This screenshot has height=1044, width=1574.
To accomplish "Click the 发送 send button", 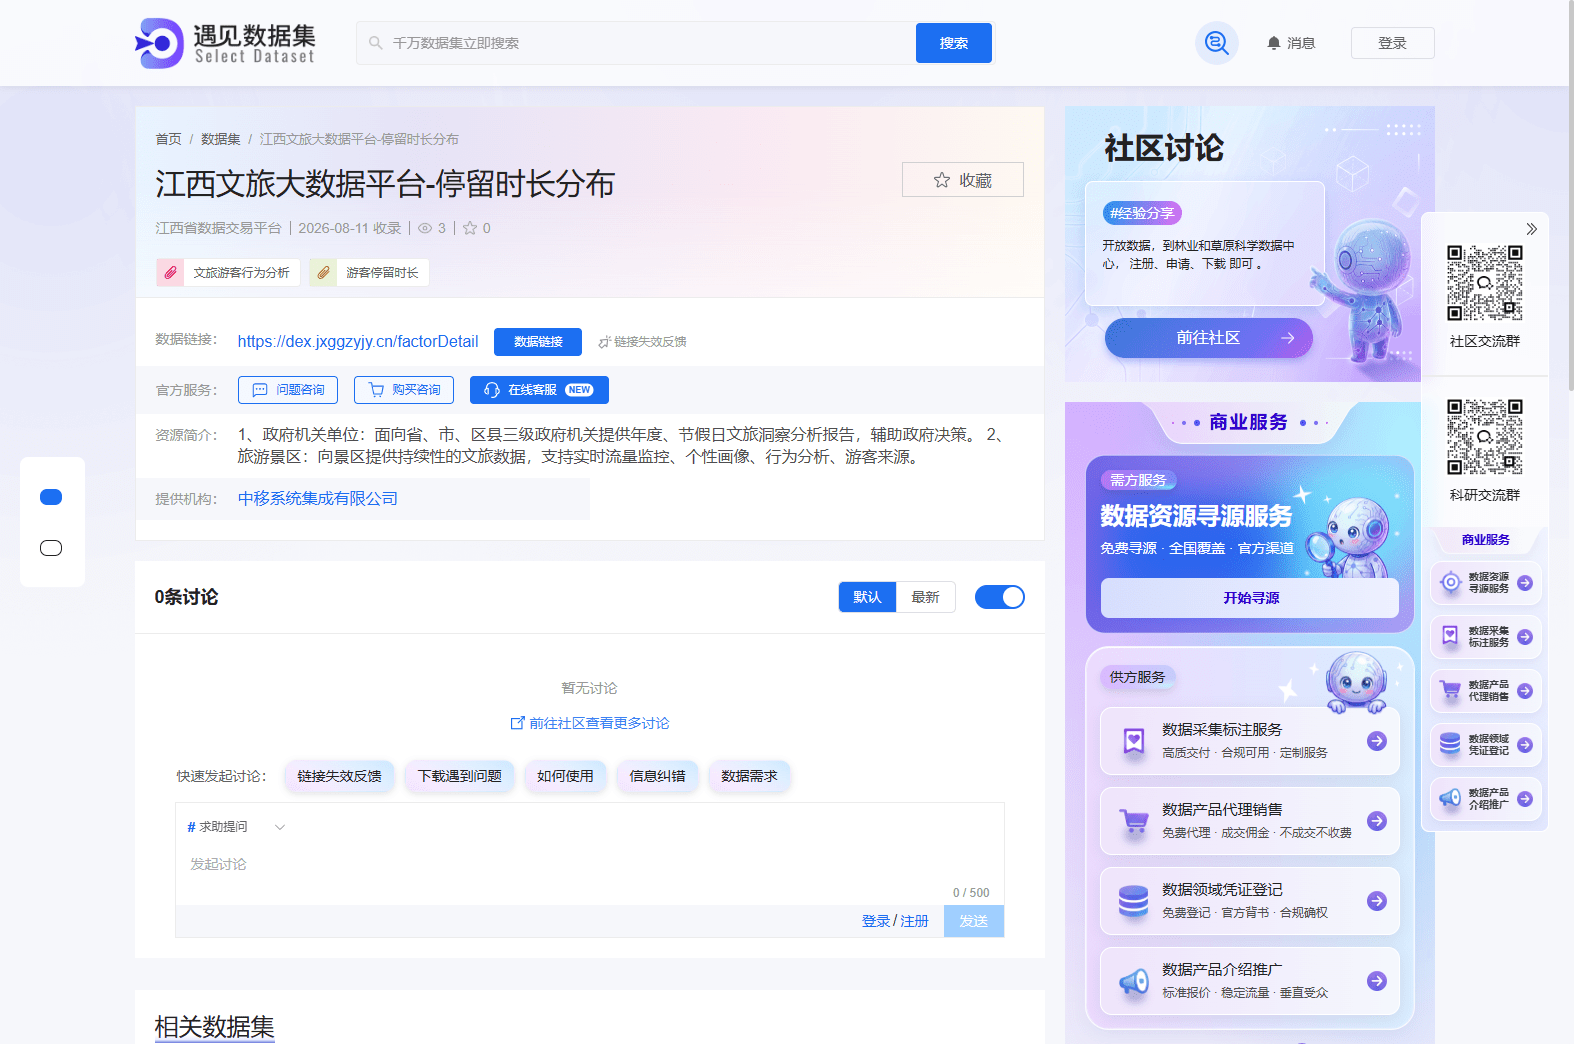I will pos(974,921).
